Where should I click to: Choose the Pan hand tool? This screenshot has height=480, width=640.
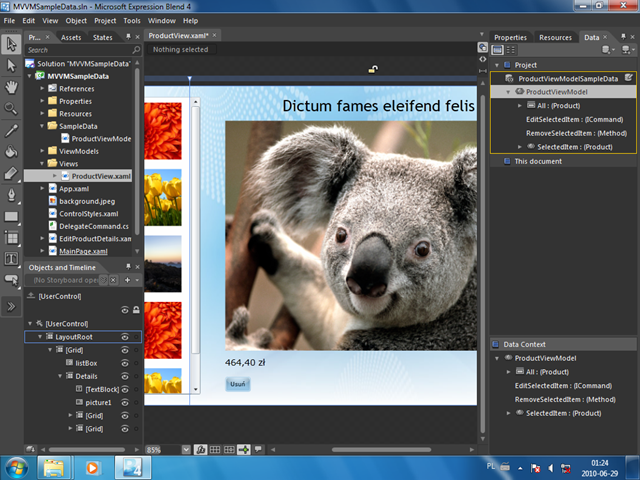coord(11,87)
